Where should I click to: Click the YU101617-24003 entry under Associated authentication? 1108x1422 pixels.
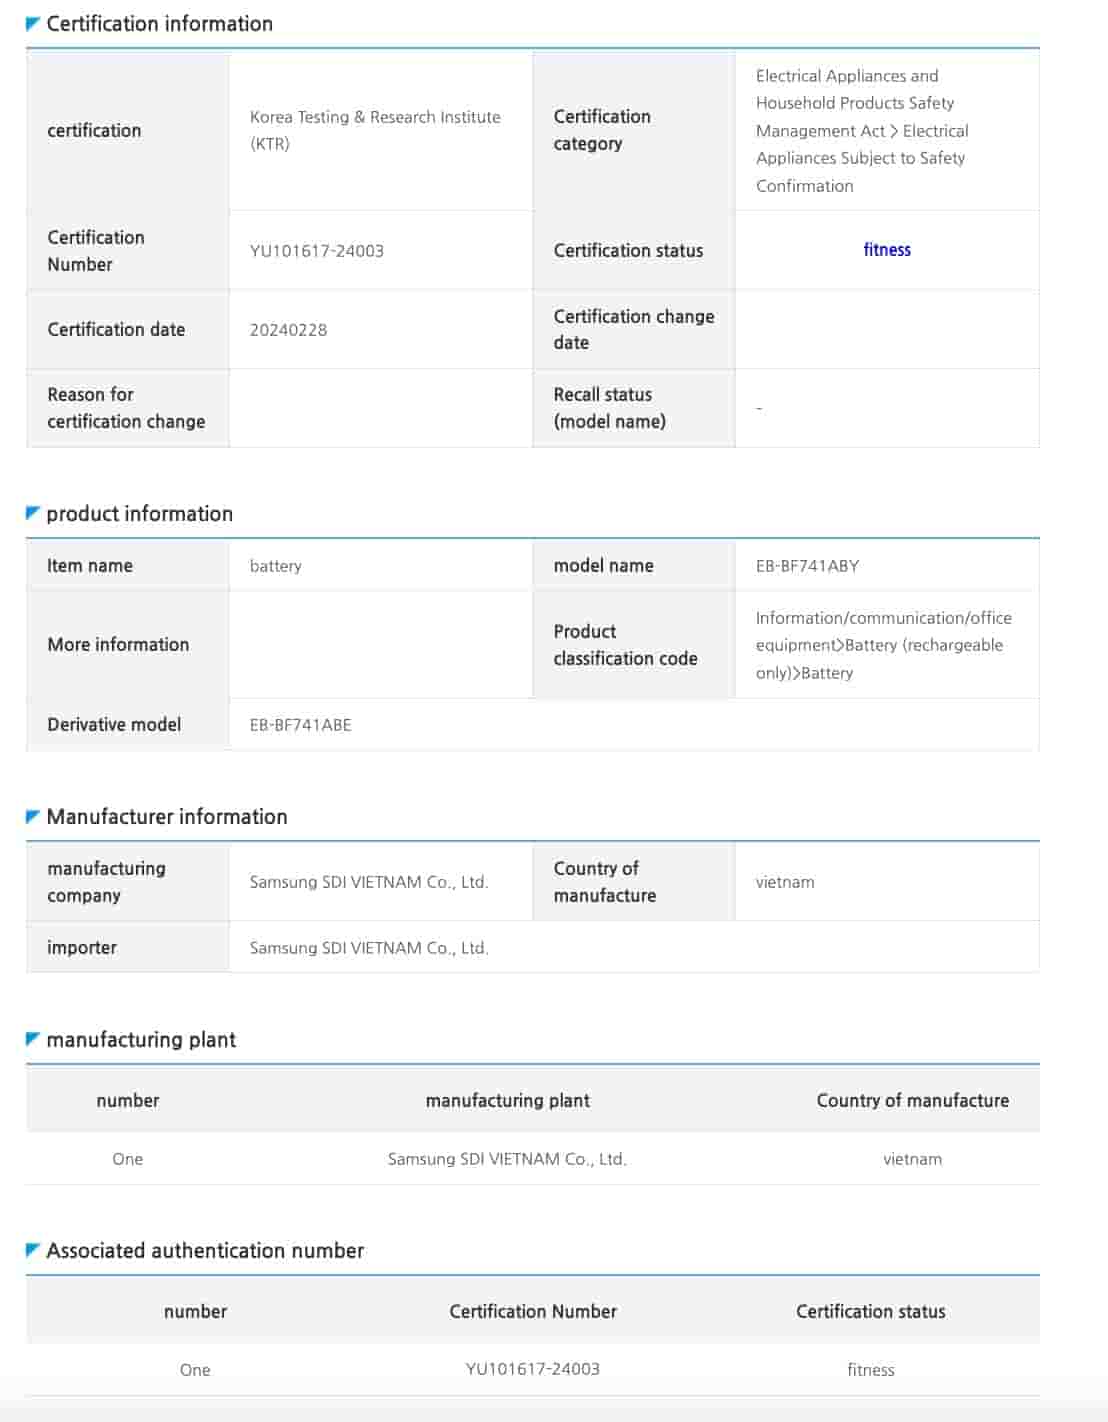[x=532, y=1369]
